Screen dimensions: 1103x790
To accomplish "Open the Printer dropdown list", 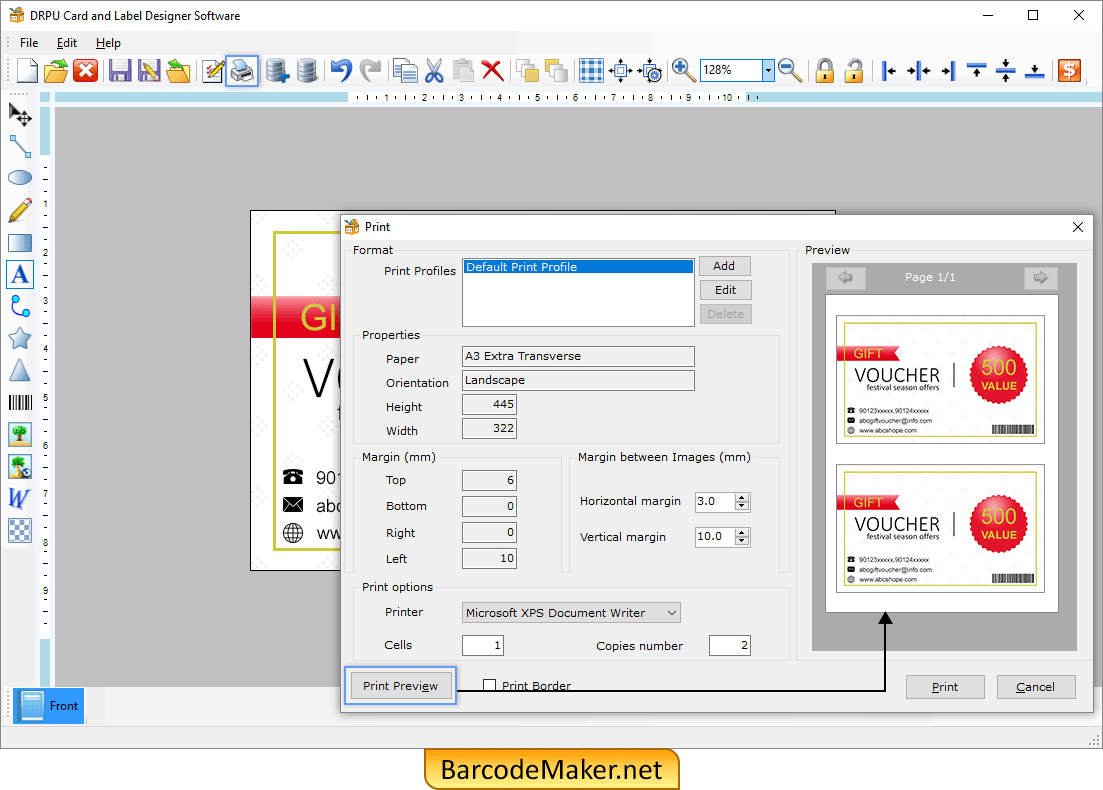I will coord(672,613).
